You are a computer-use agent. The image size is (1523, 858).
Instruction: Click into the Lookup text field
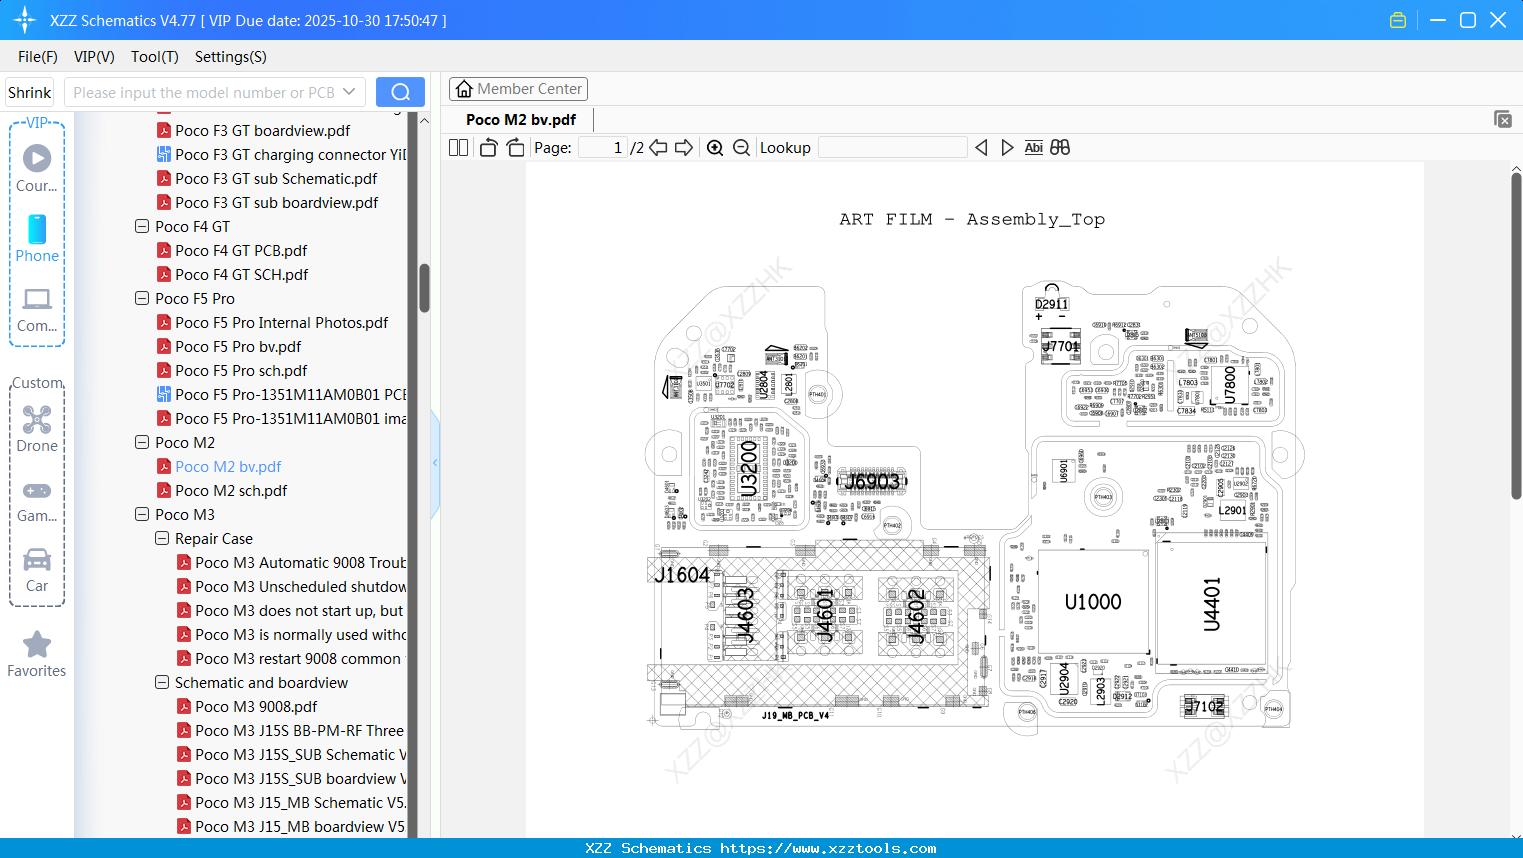pos(892,148)
